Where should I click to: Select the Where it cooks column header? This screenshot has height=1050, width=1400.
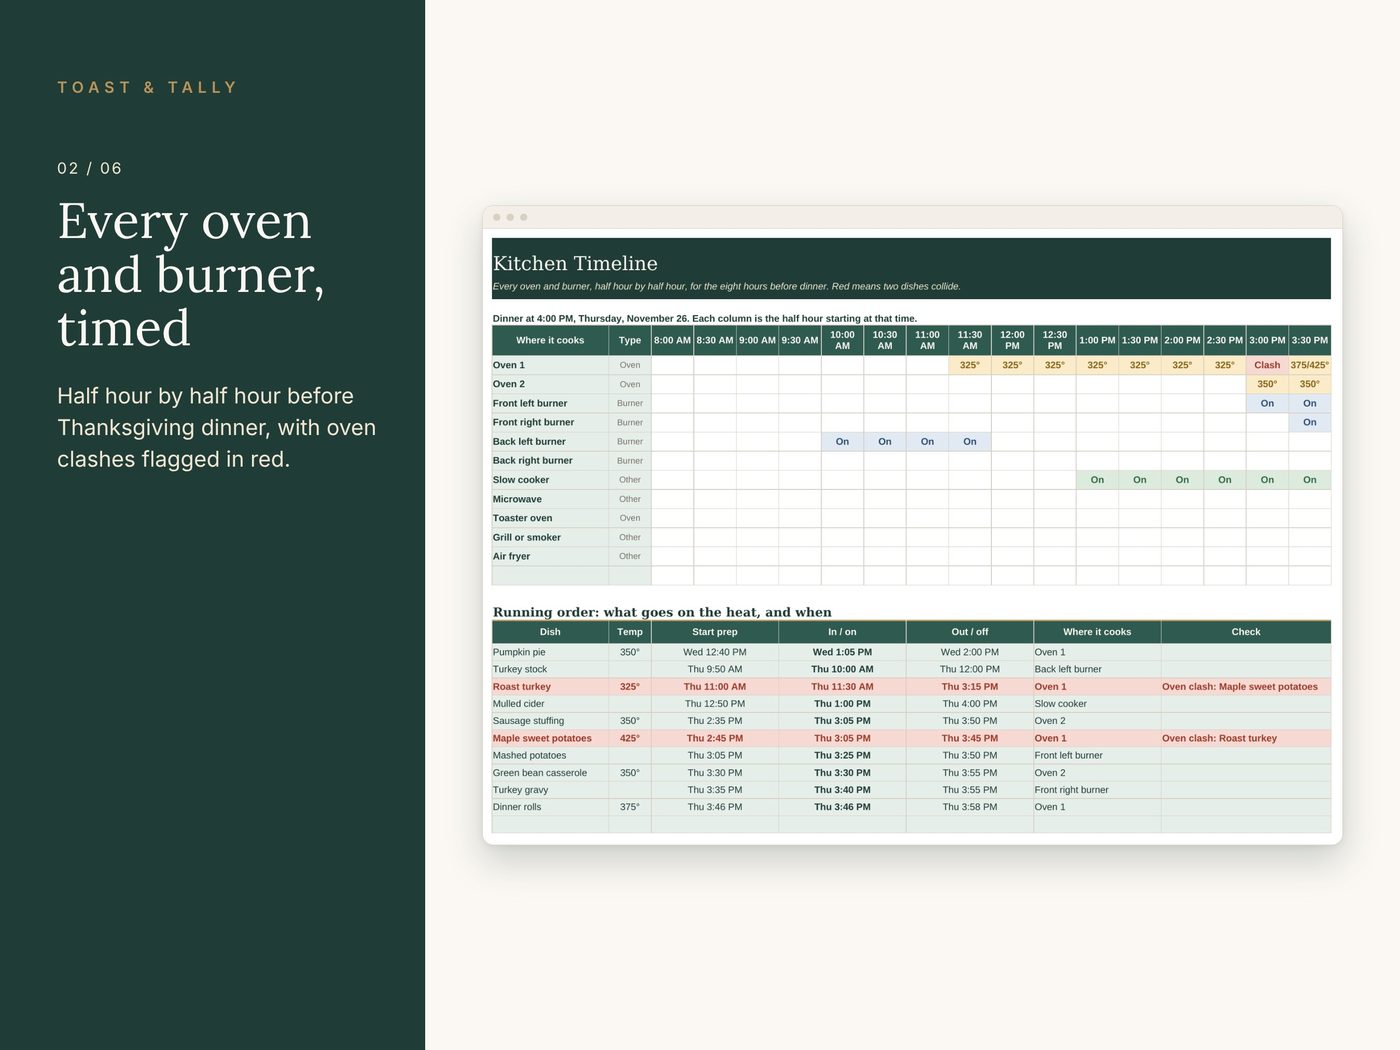pos(550,340)
